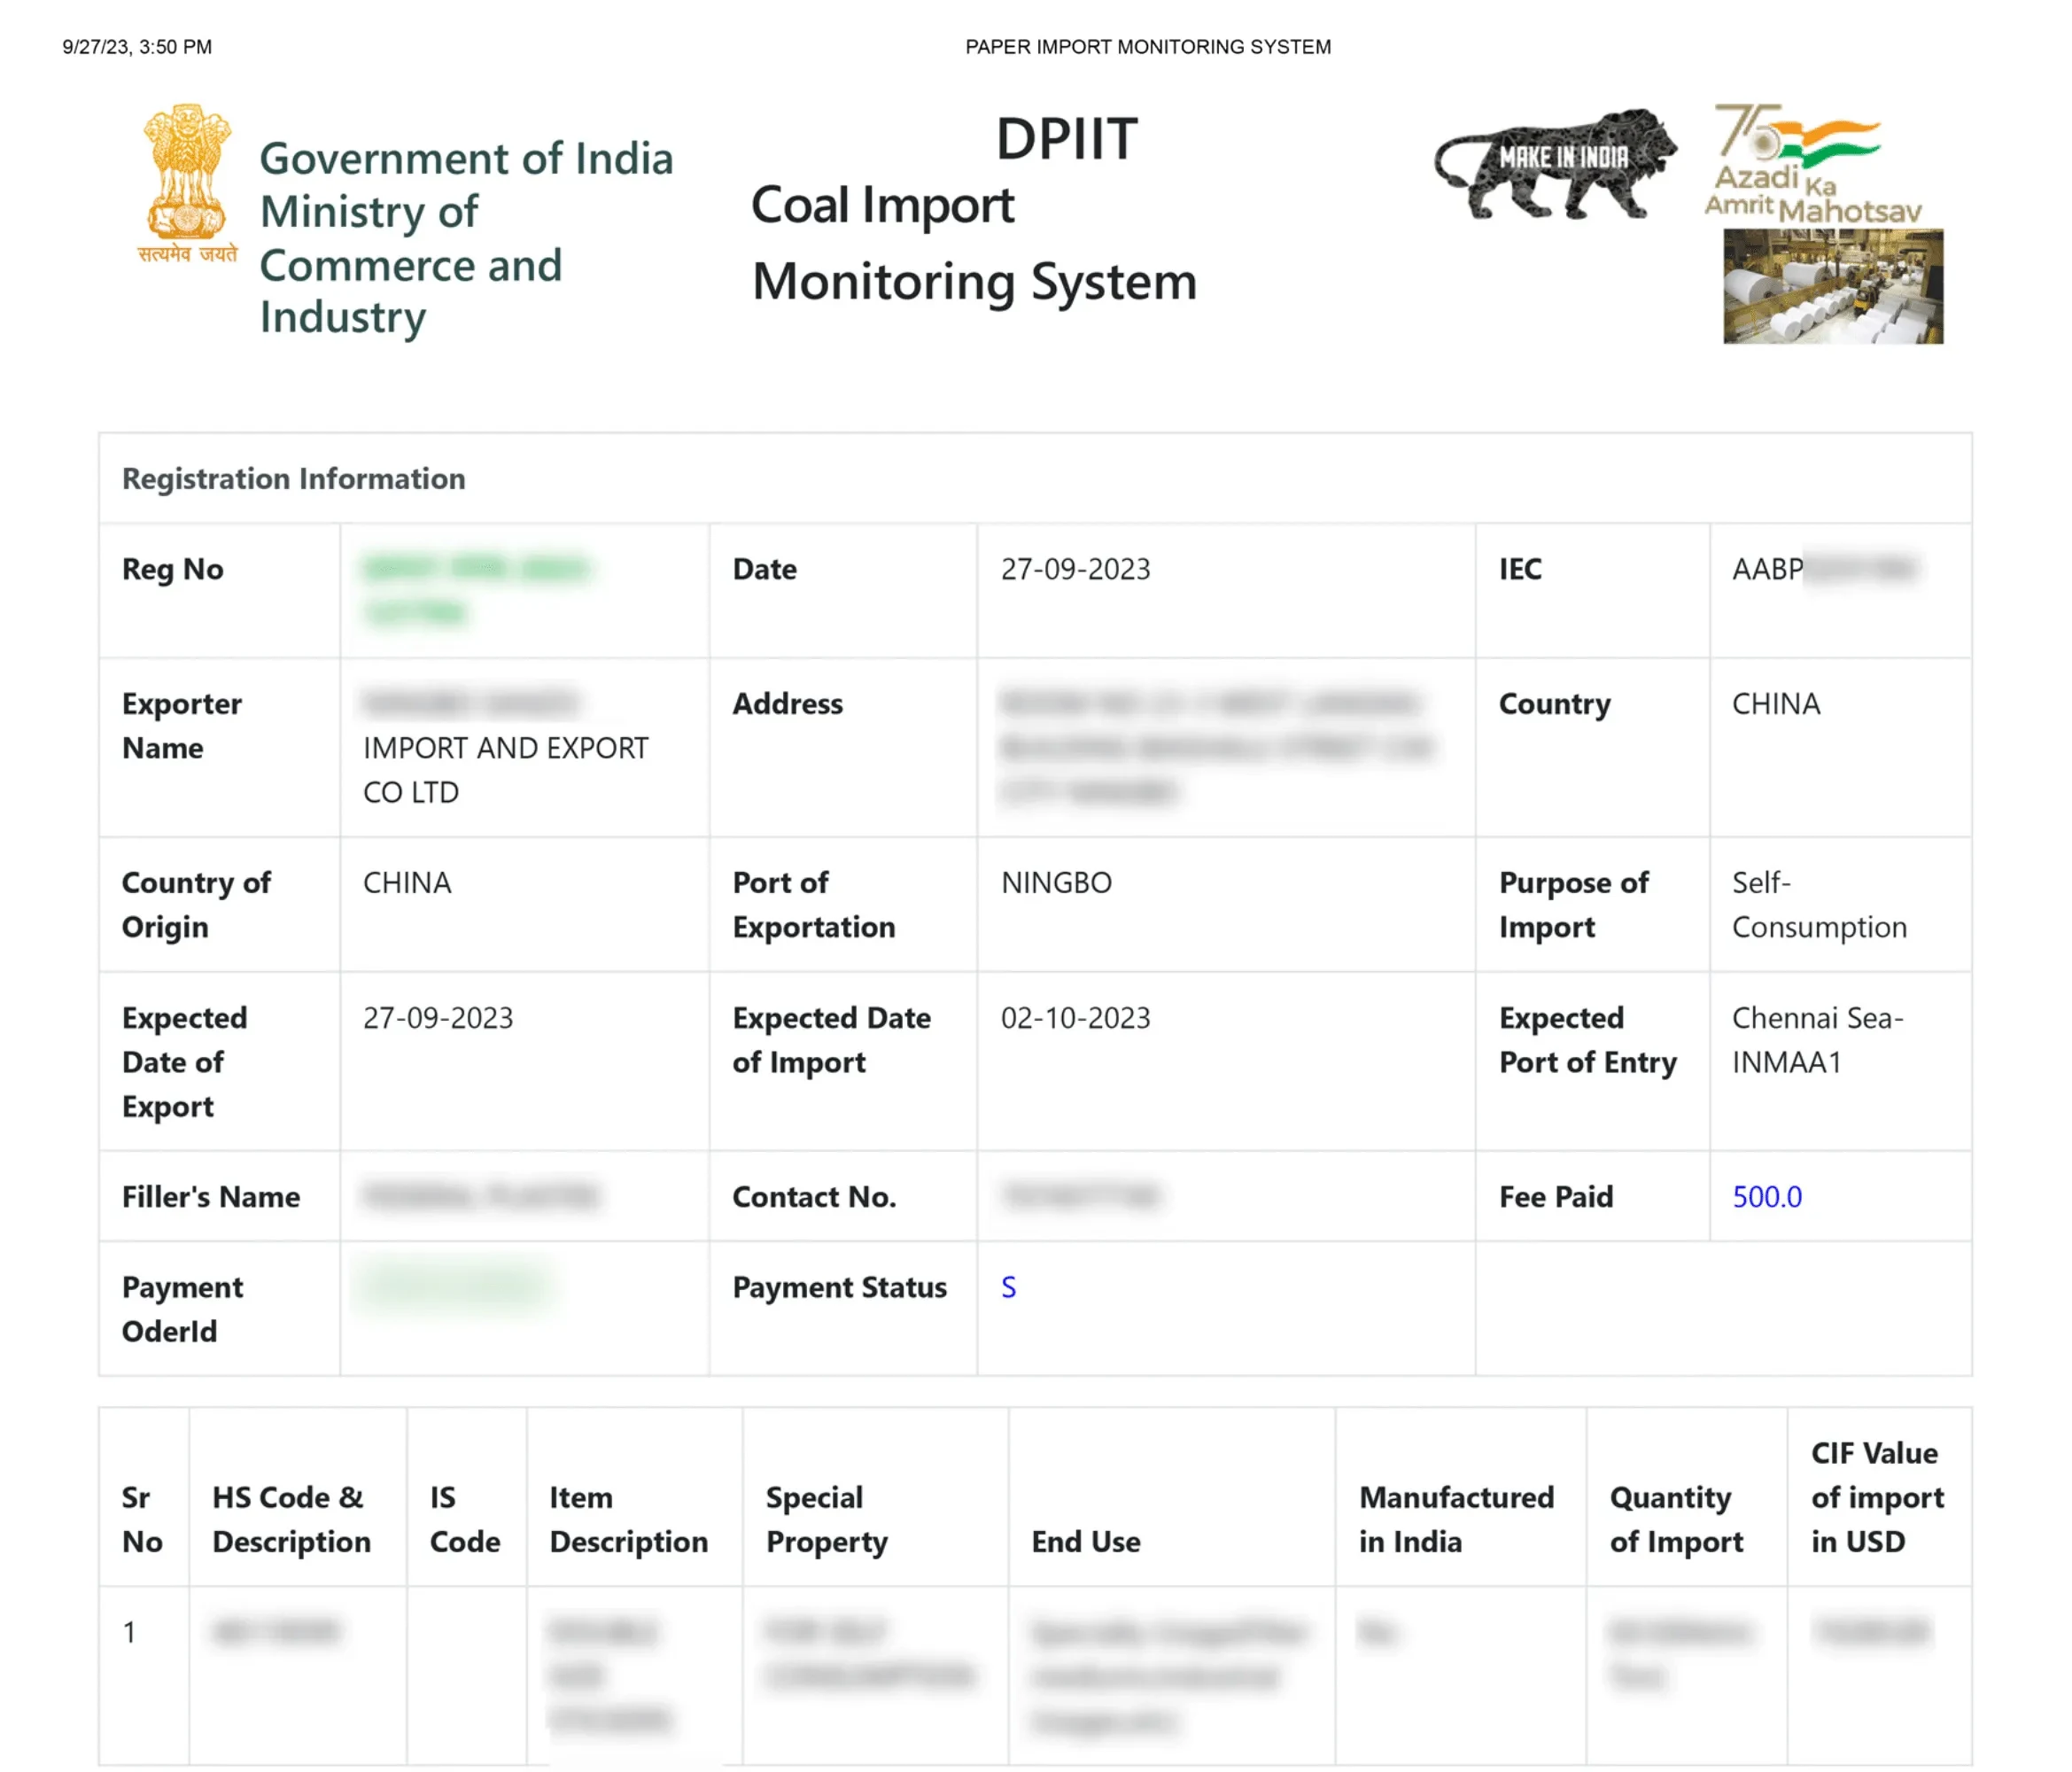Image resolution: width=2072 pixels, height=1772 pixels.
Task: Click the DPIIT heading
Action: (x=1066, y=138)
